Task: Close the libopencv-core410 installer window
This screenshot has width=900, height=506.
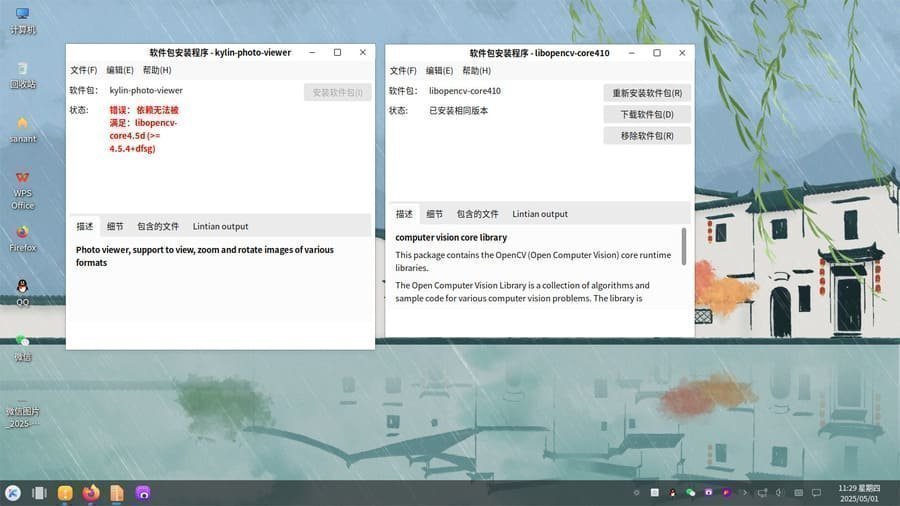Action: point(682,53)
